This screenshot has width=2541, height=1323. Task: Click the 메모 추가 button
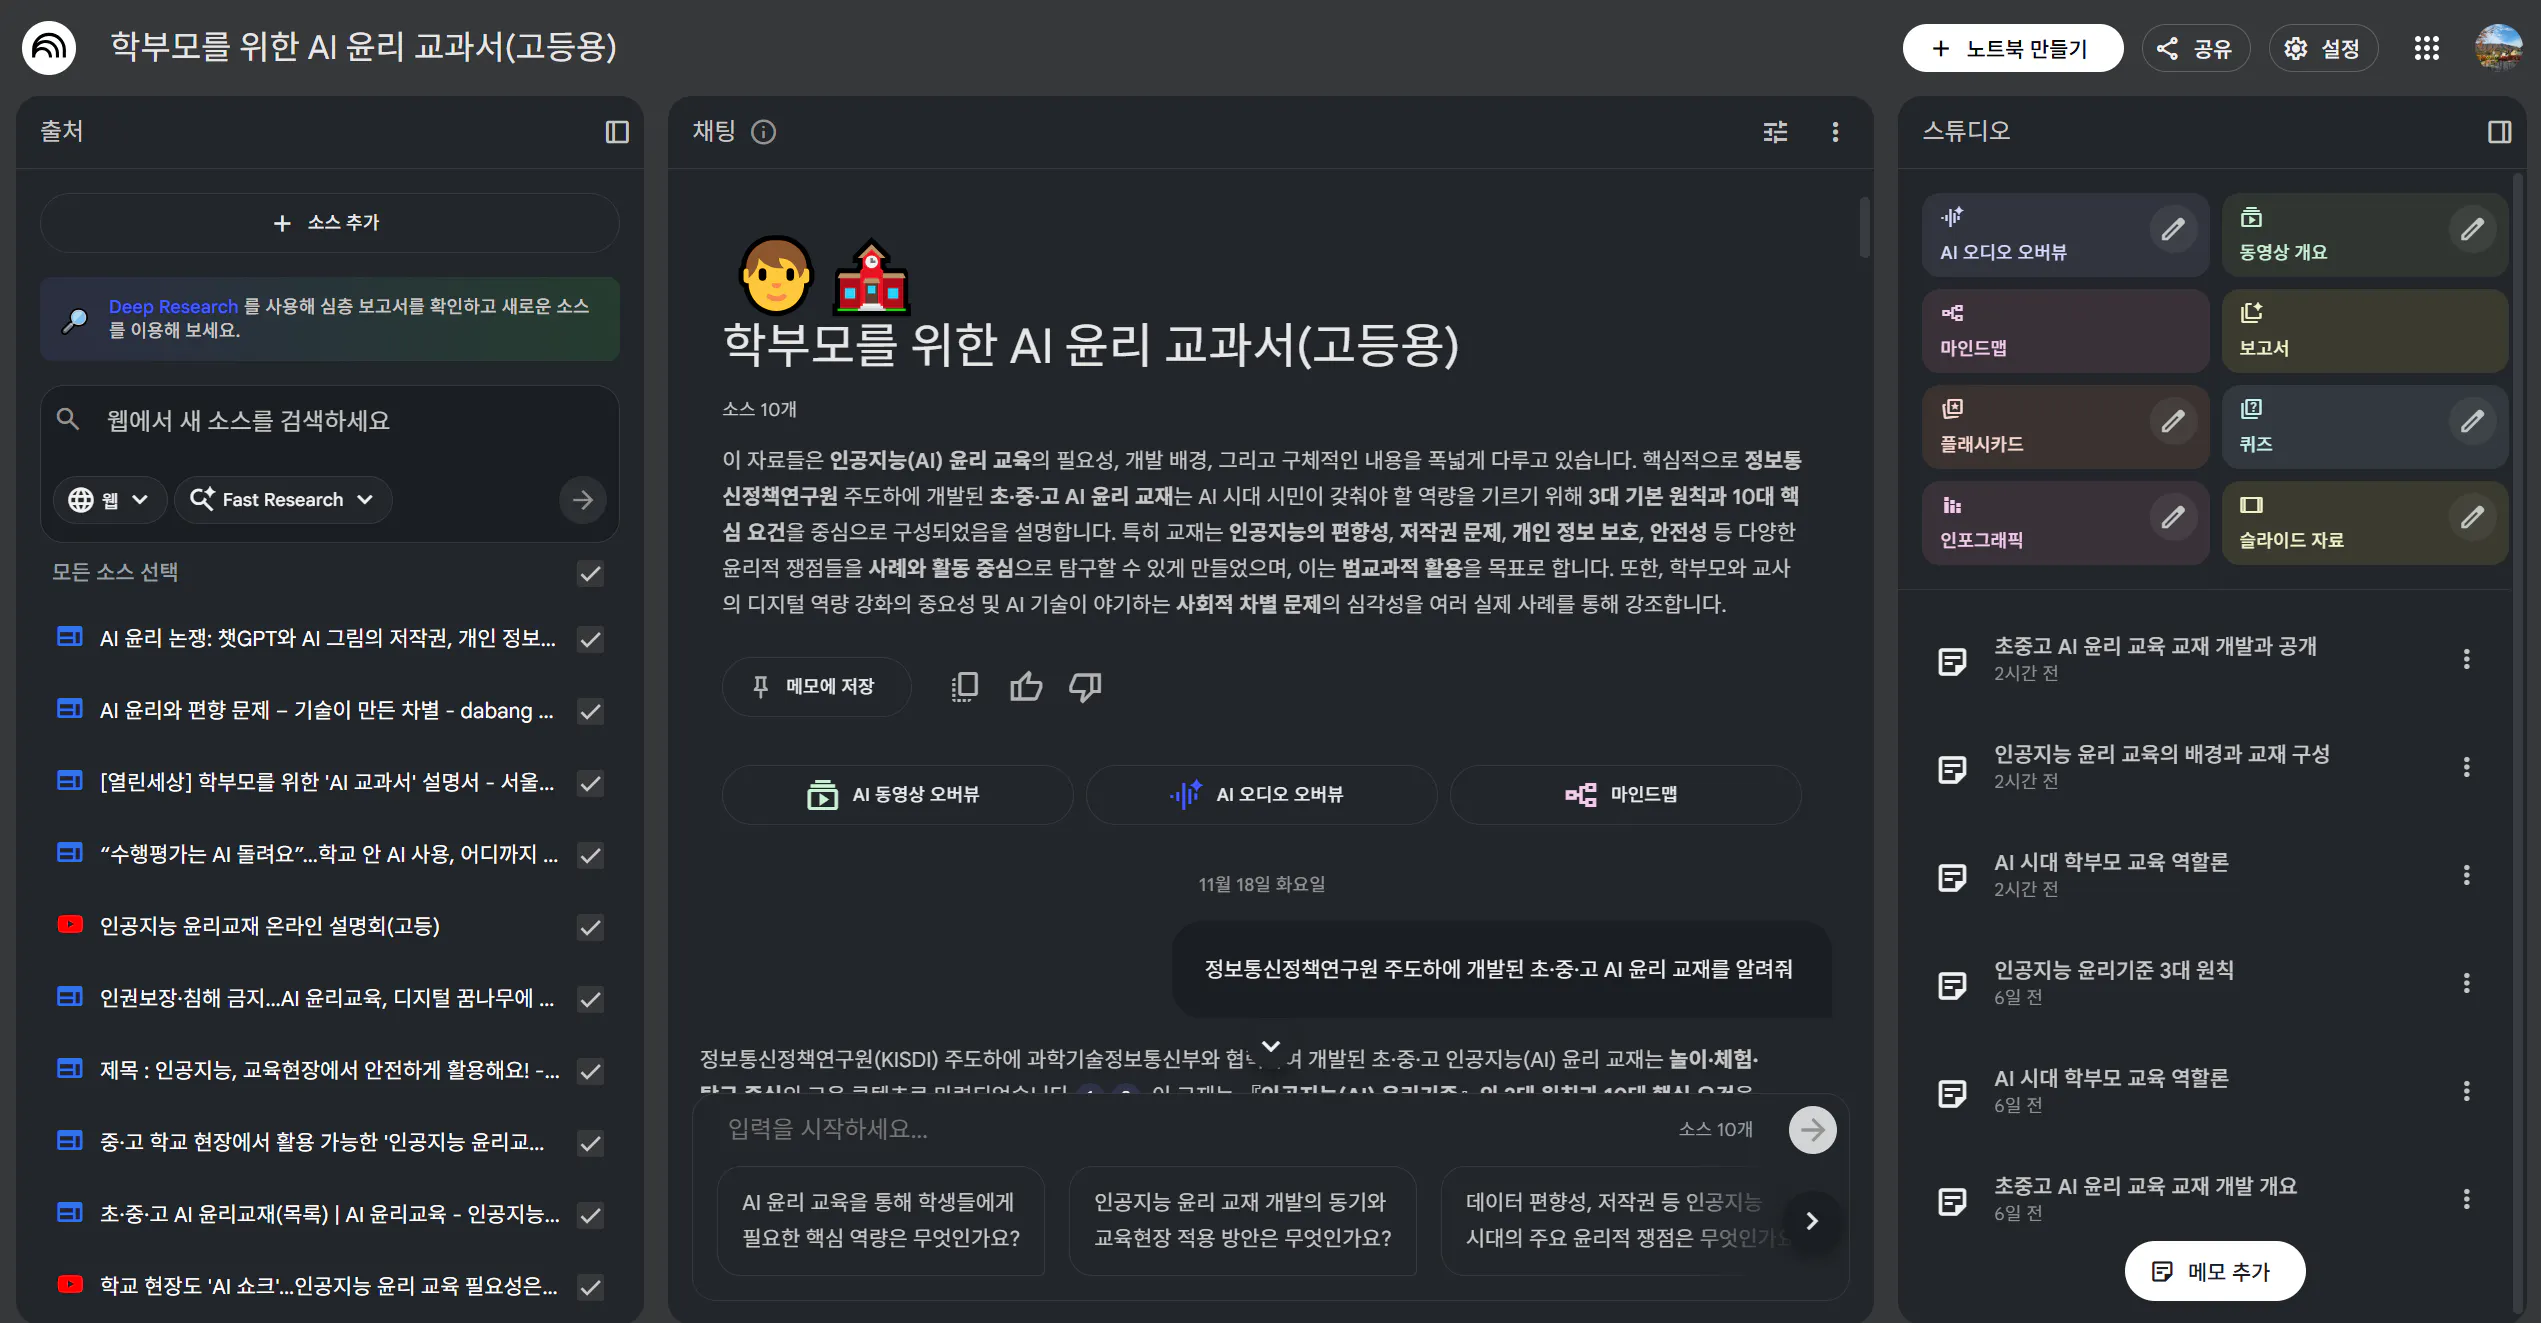pyautogui.click(x=2215, y=1271)
